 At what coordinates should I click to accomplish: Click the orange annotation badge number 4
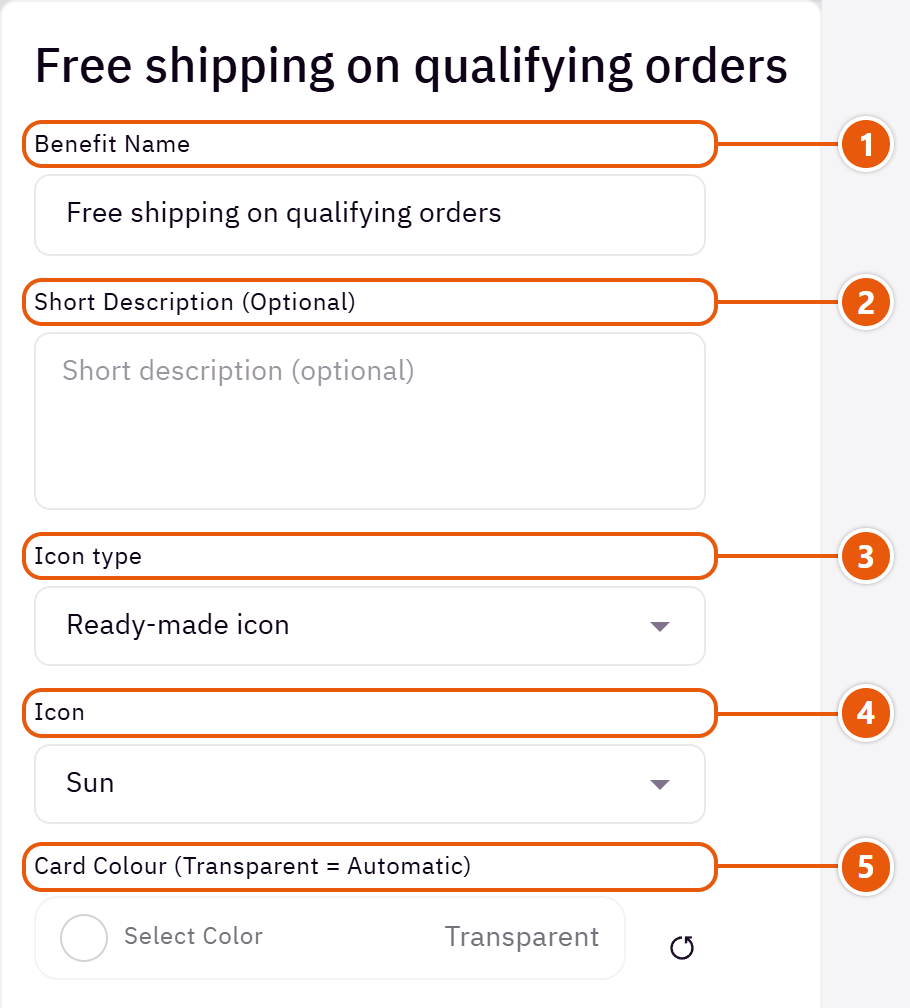(x=866, y=713)
